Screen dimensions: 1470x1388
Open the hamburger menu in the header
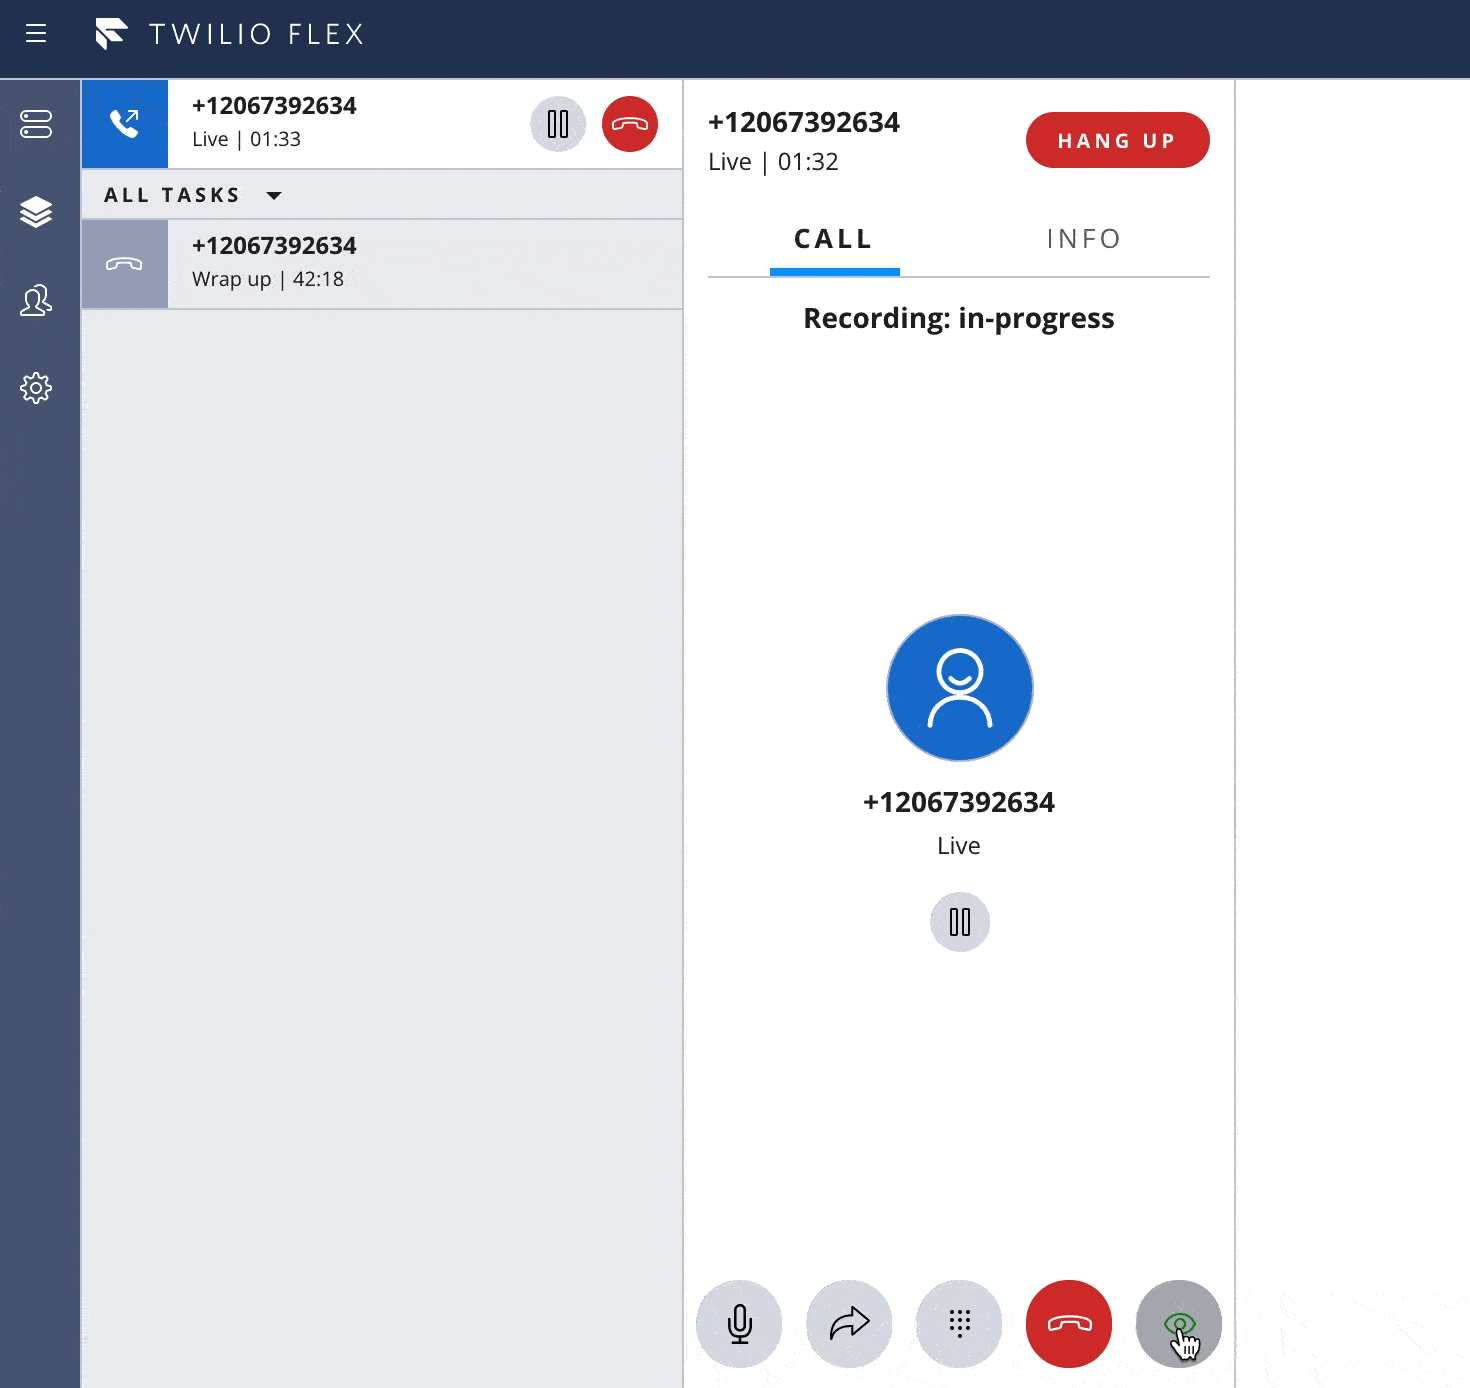click(x=36, y=34)
